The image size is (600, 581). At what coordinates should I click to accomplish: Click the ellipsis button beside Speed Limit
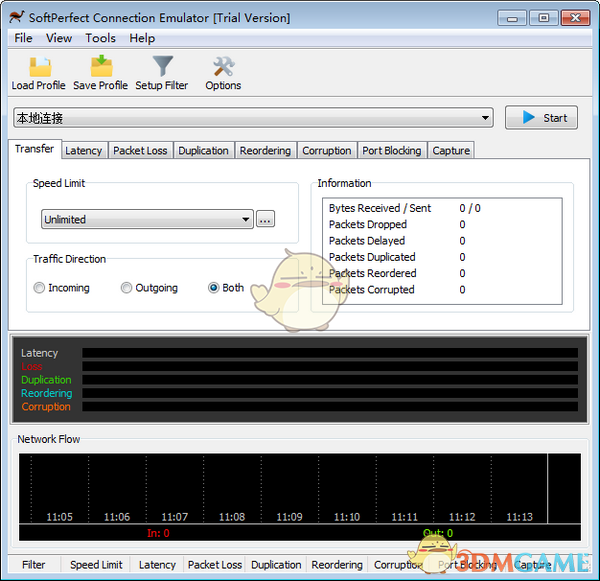265,219
